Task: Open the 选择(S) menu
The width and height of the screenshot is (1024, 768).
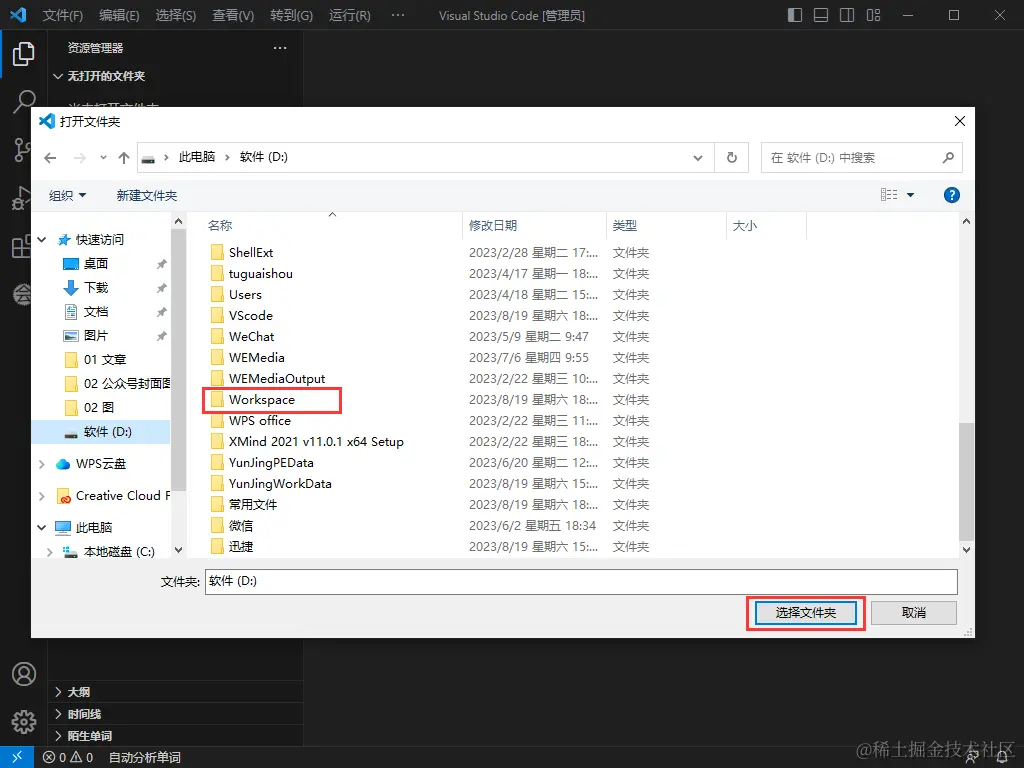Action: (x=176, y=15)
